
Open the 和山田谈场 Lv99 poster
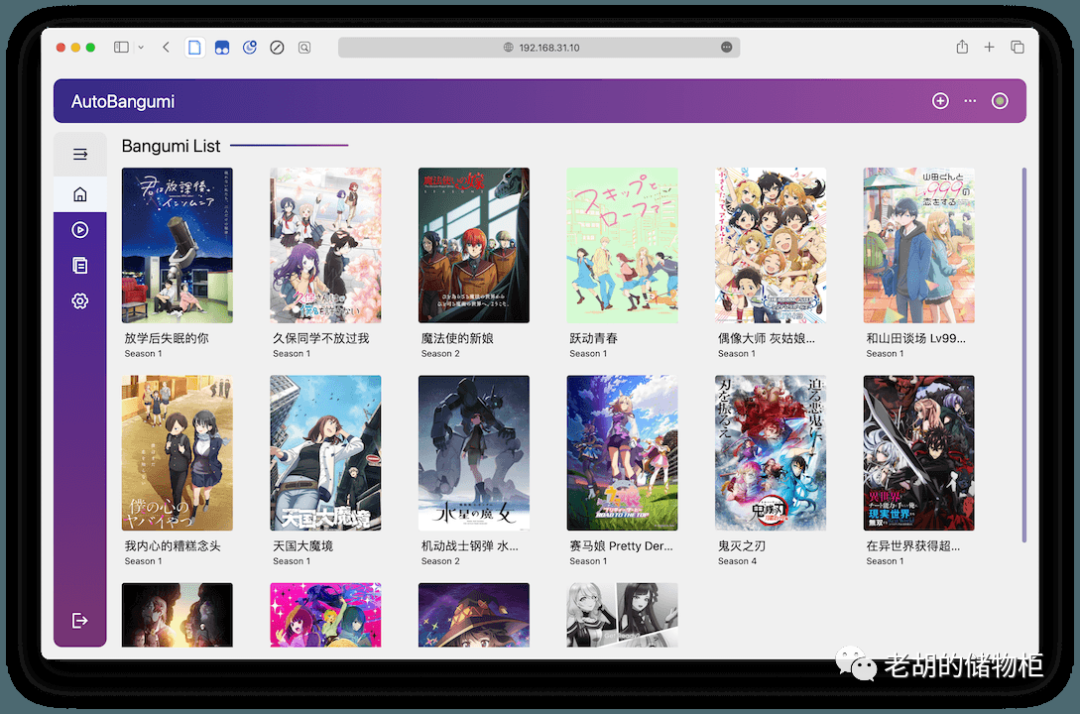(919, 245)
